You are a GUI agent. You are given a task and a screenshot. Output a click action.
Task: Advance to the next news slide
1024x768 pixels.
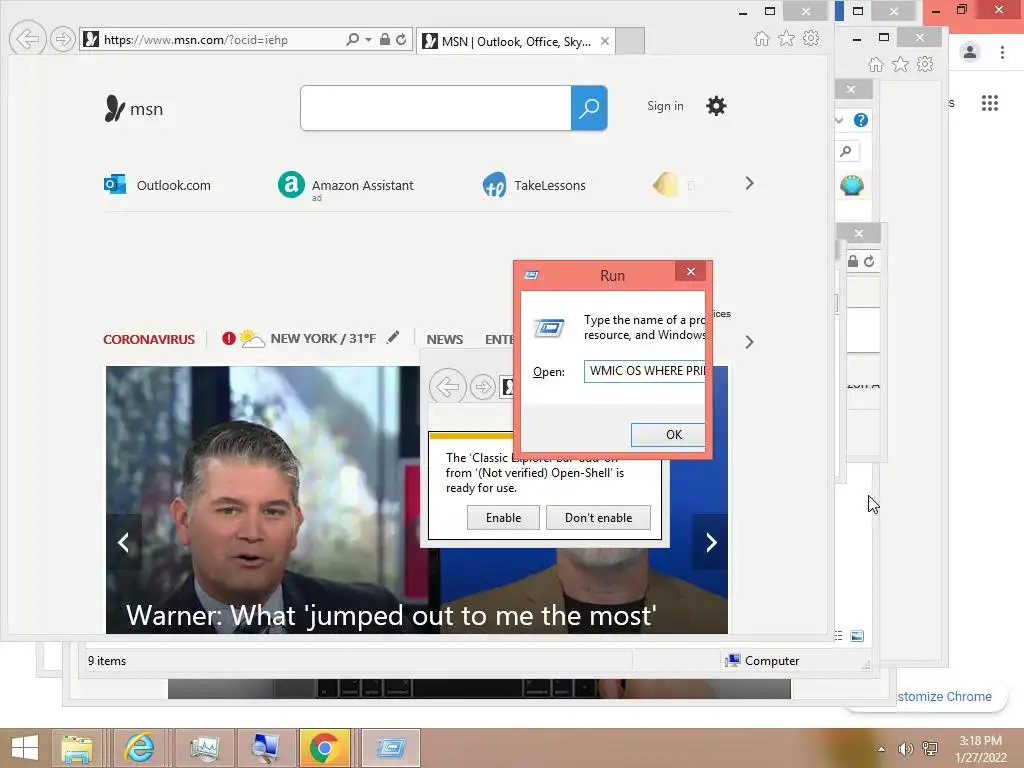(711, 542)
